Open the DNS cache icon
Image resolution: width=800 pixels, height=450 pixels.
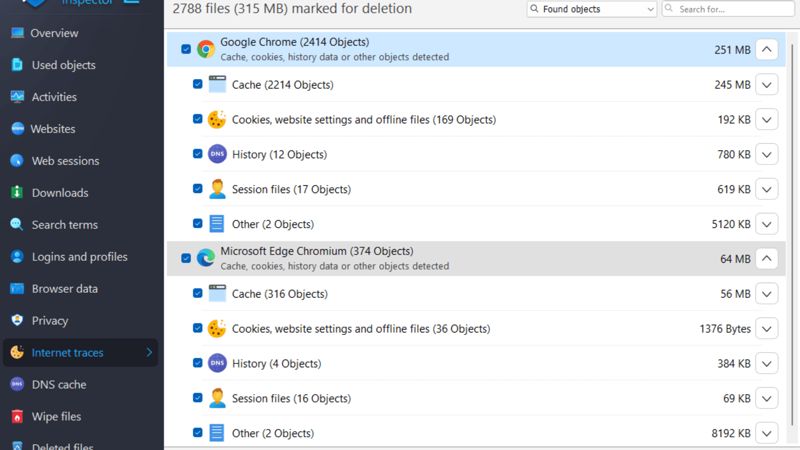tap(17, 384)
